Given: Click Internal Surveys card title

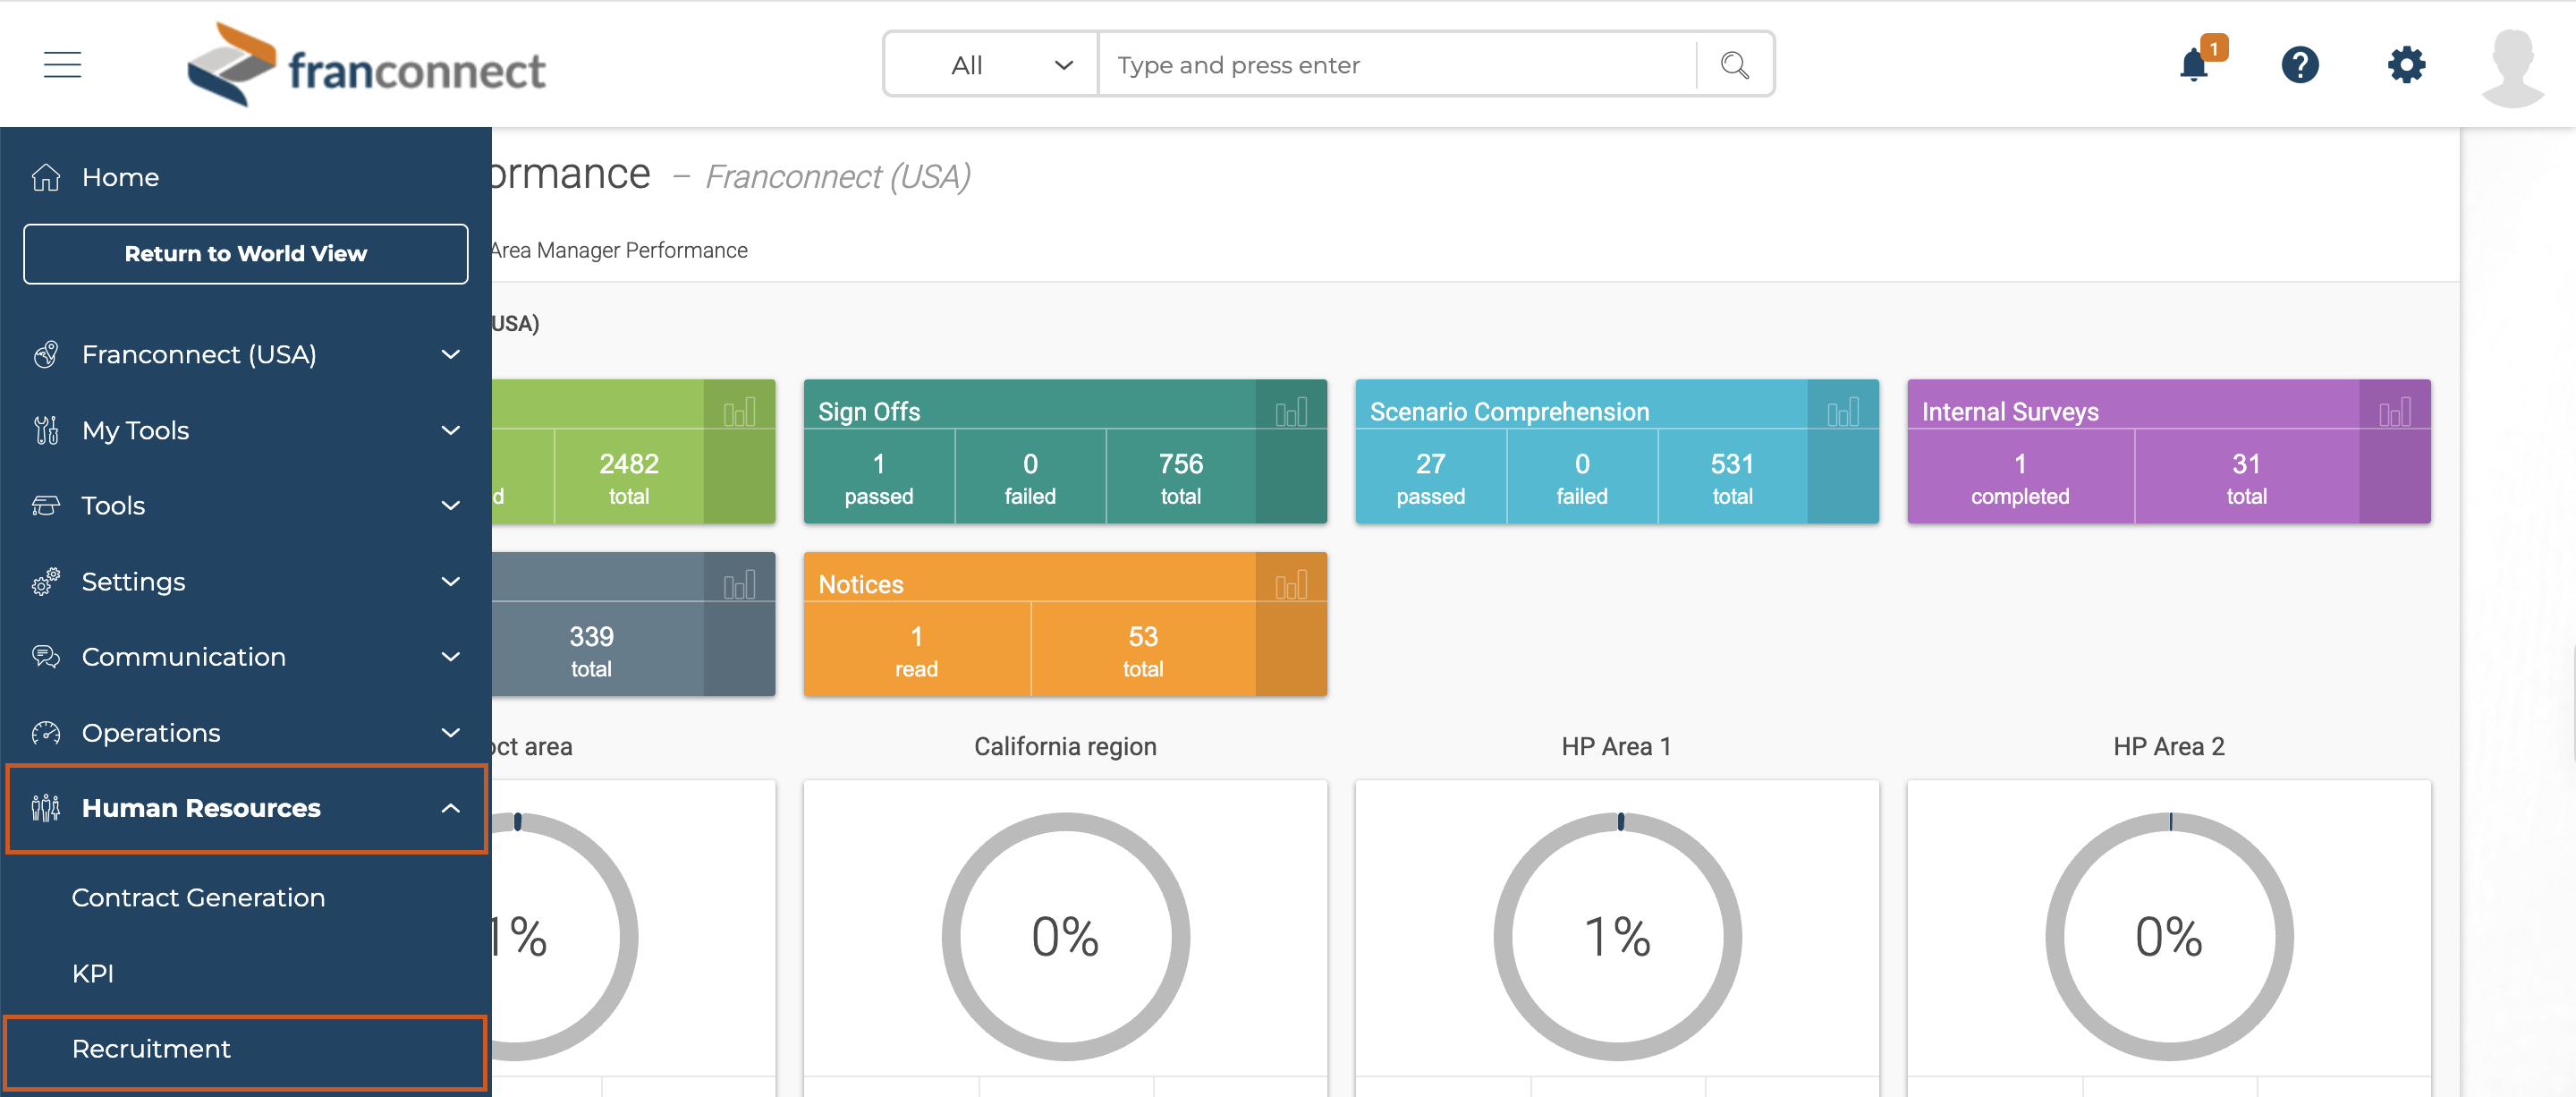Looking at the screenshot, I should pyautogui.click(x=2010, y=412).
